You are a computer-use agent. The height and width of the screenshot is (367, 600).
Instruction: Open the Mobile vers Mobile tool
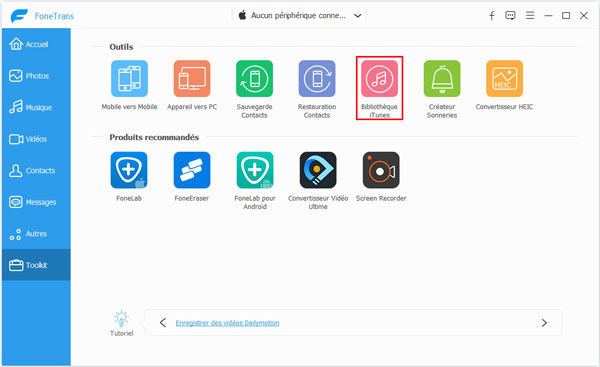tap(129, 78)
